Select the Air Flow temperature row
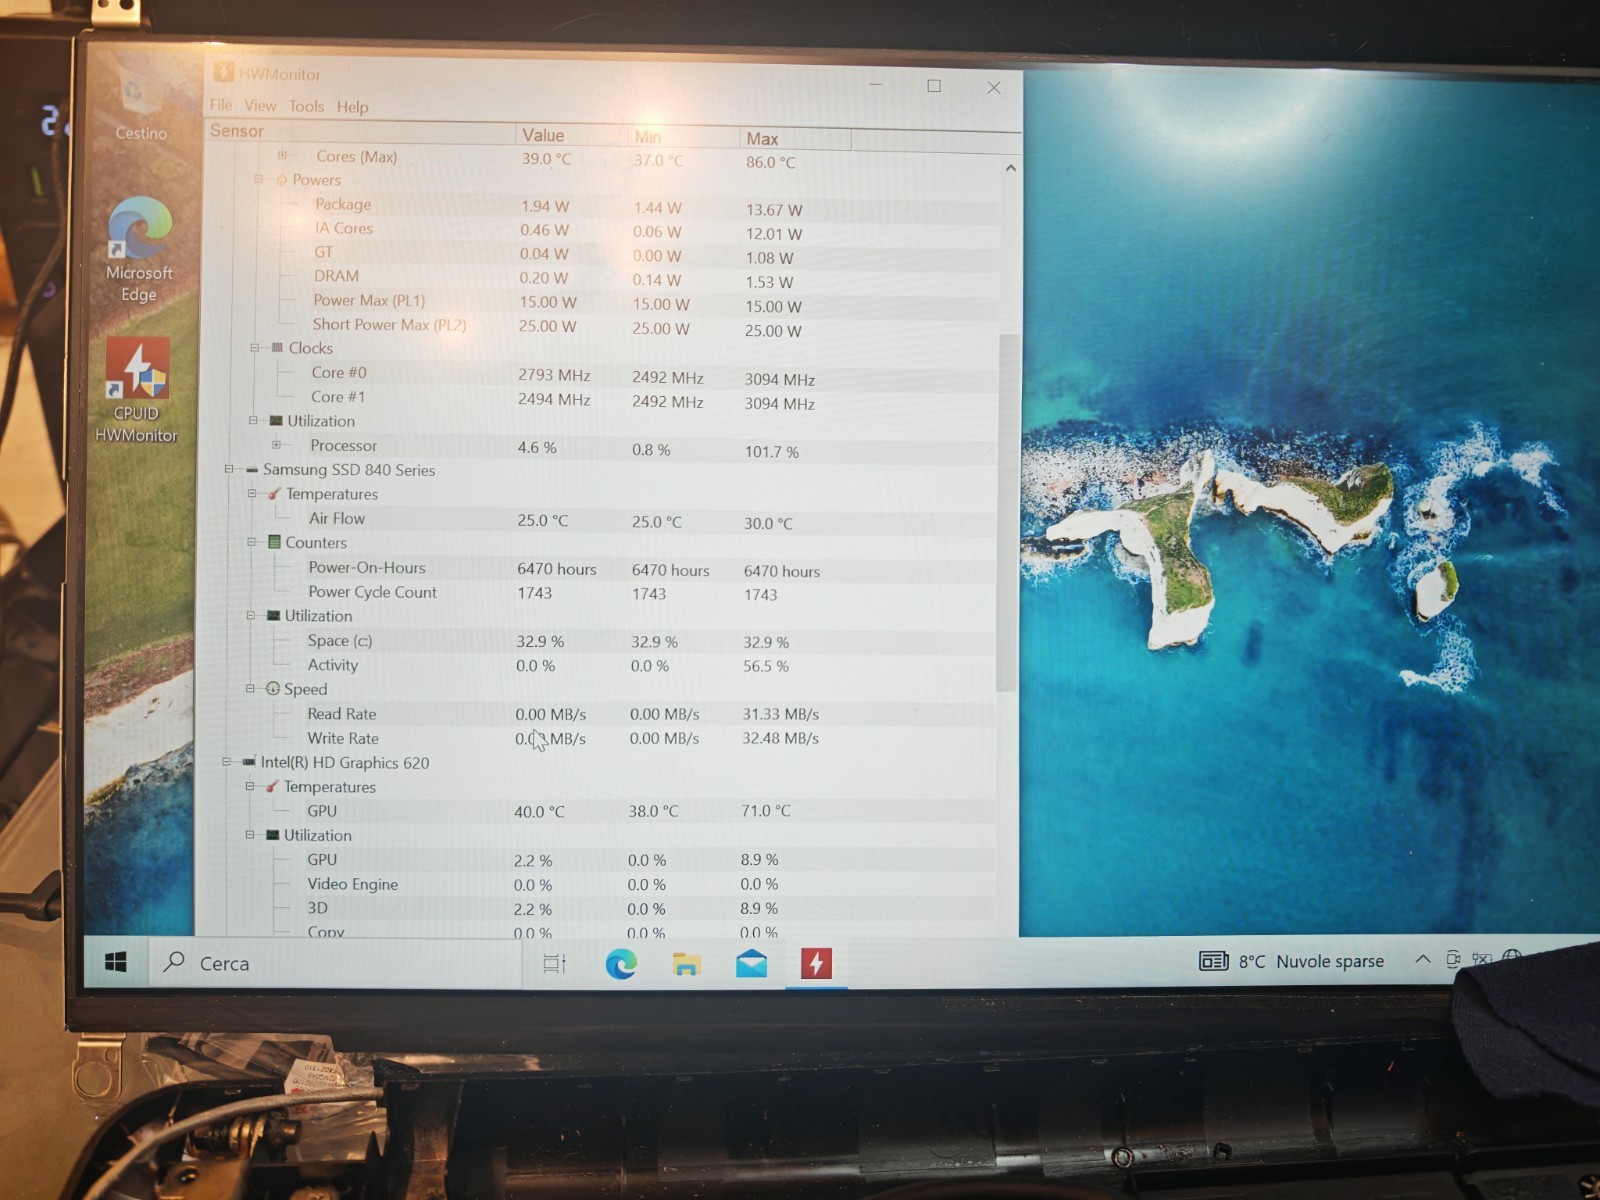Viewport: 1600px width, 1200px height. pos(598,520)
